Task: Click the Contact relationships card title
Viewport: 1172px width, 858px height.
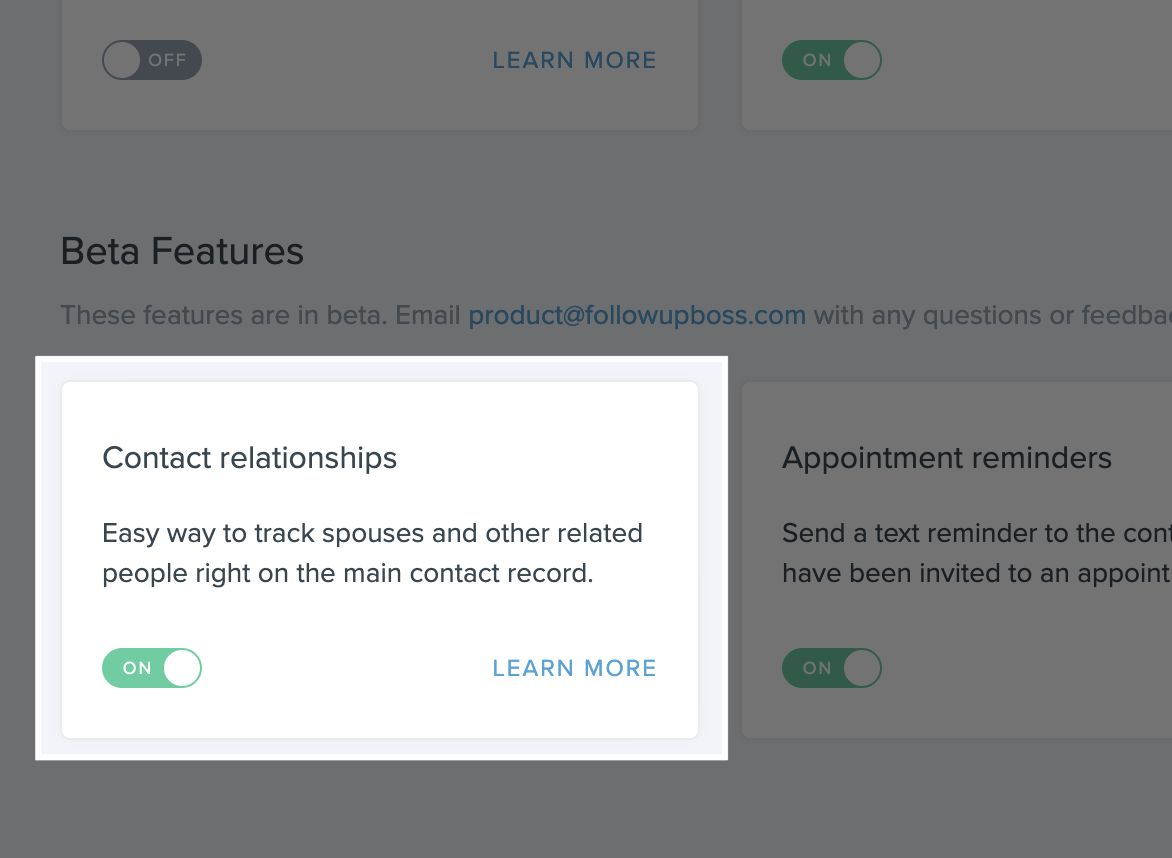Action: [250, 458]
